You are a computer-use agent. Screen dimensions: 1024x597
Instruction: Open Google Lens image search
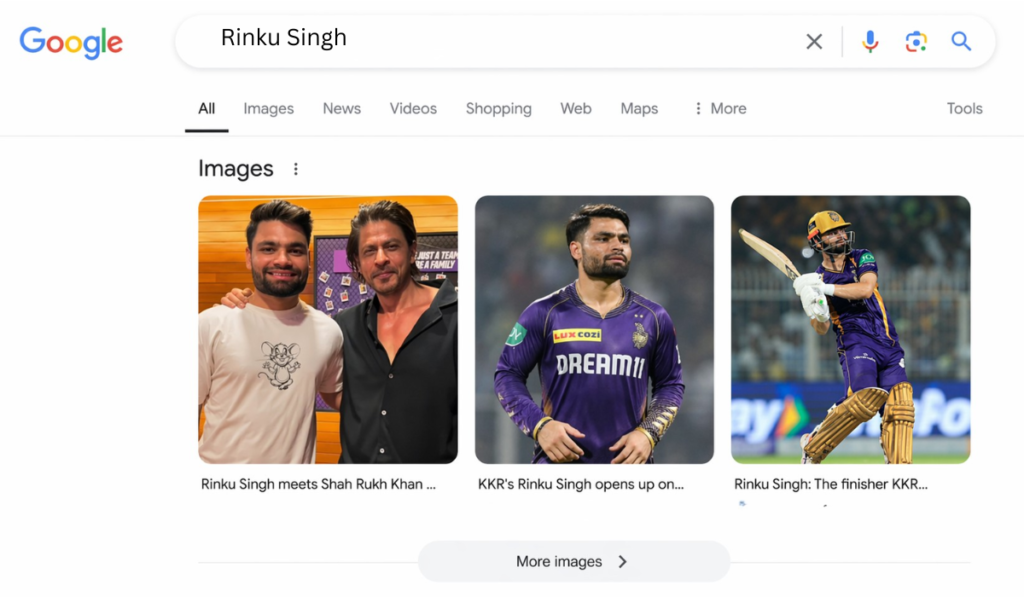tap(915, 41)
